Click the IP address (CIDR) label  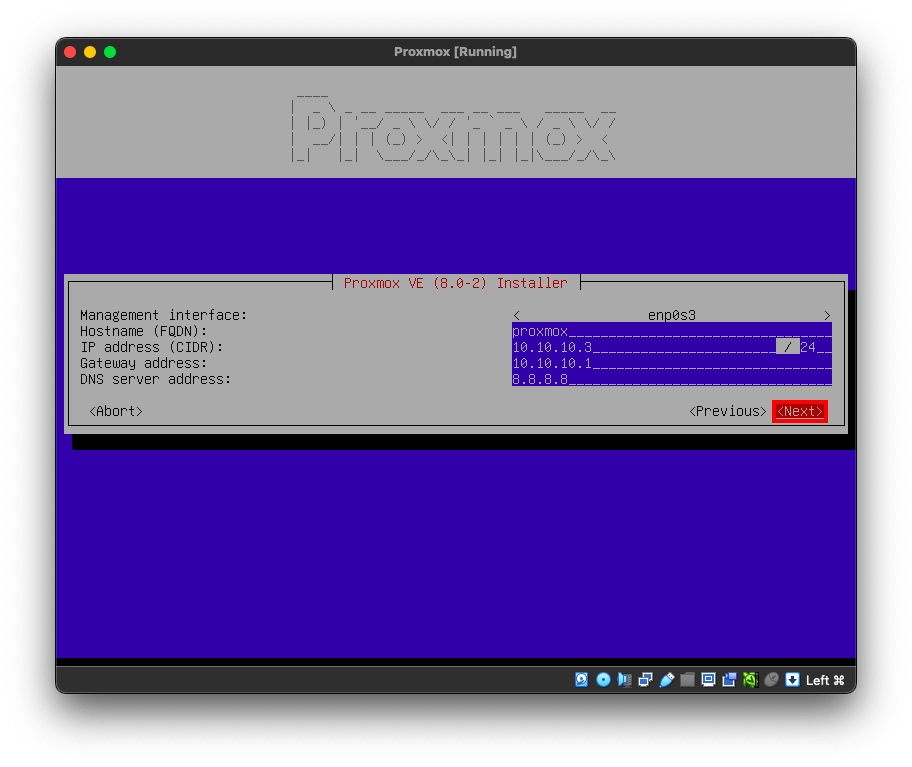151,347
